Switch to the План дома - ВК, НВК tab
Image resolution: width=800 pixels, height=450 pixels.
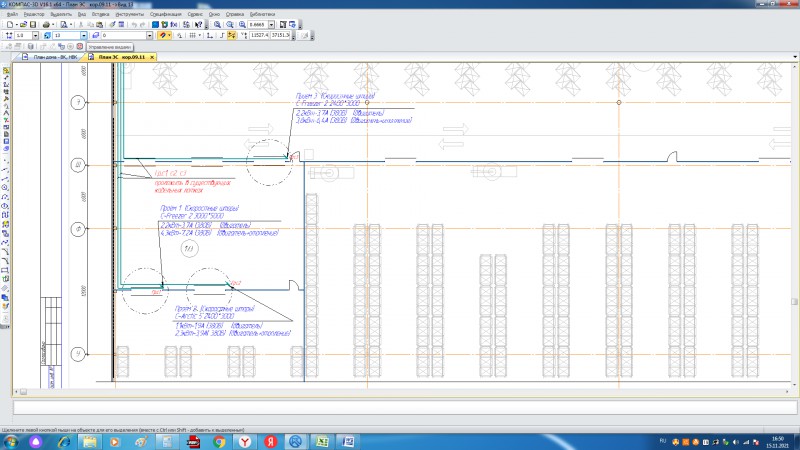click(50, 57)
